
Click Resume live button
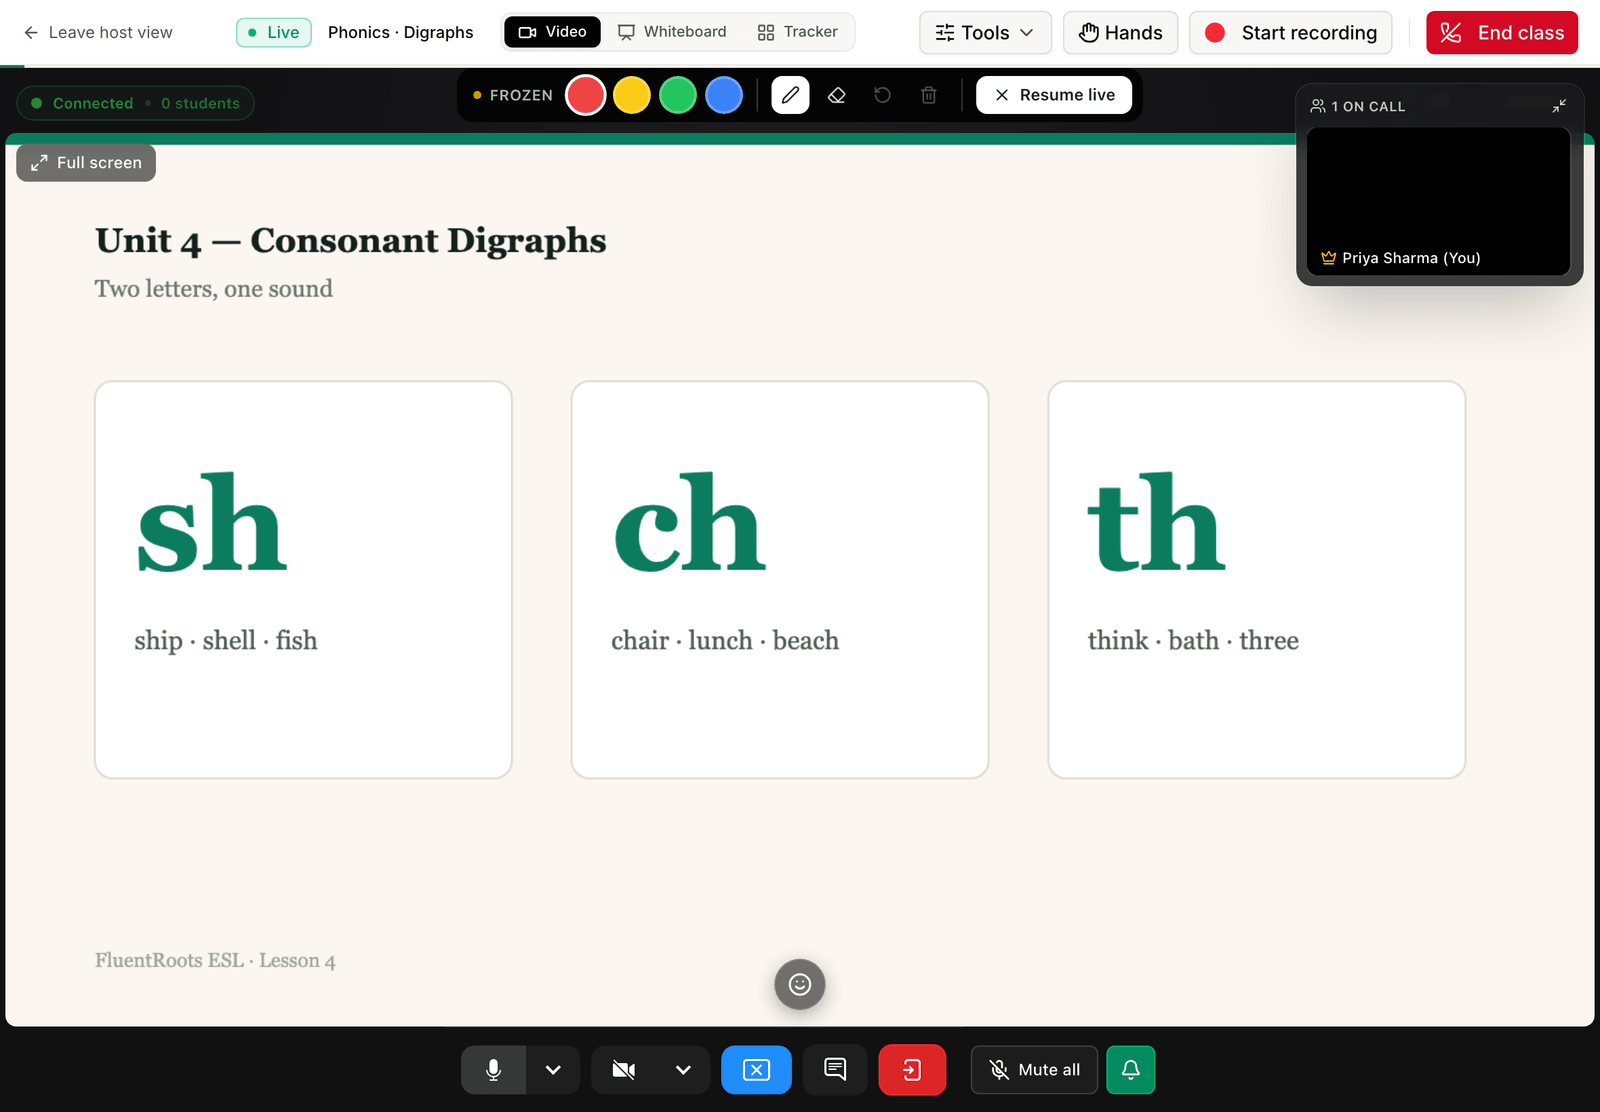click(1054, 95)
